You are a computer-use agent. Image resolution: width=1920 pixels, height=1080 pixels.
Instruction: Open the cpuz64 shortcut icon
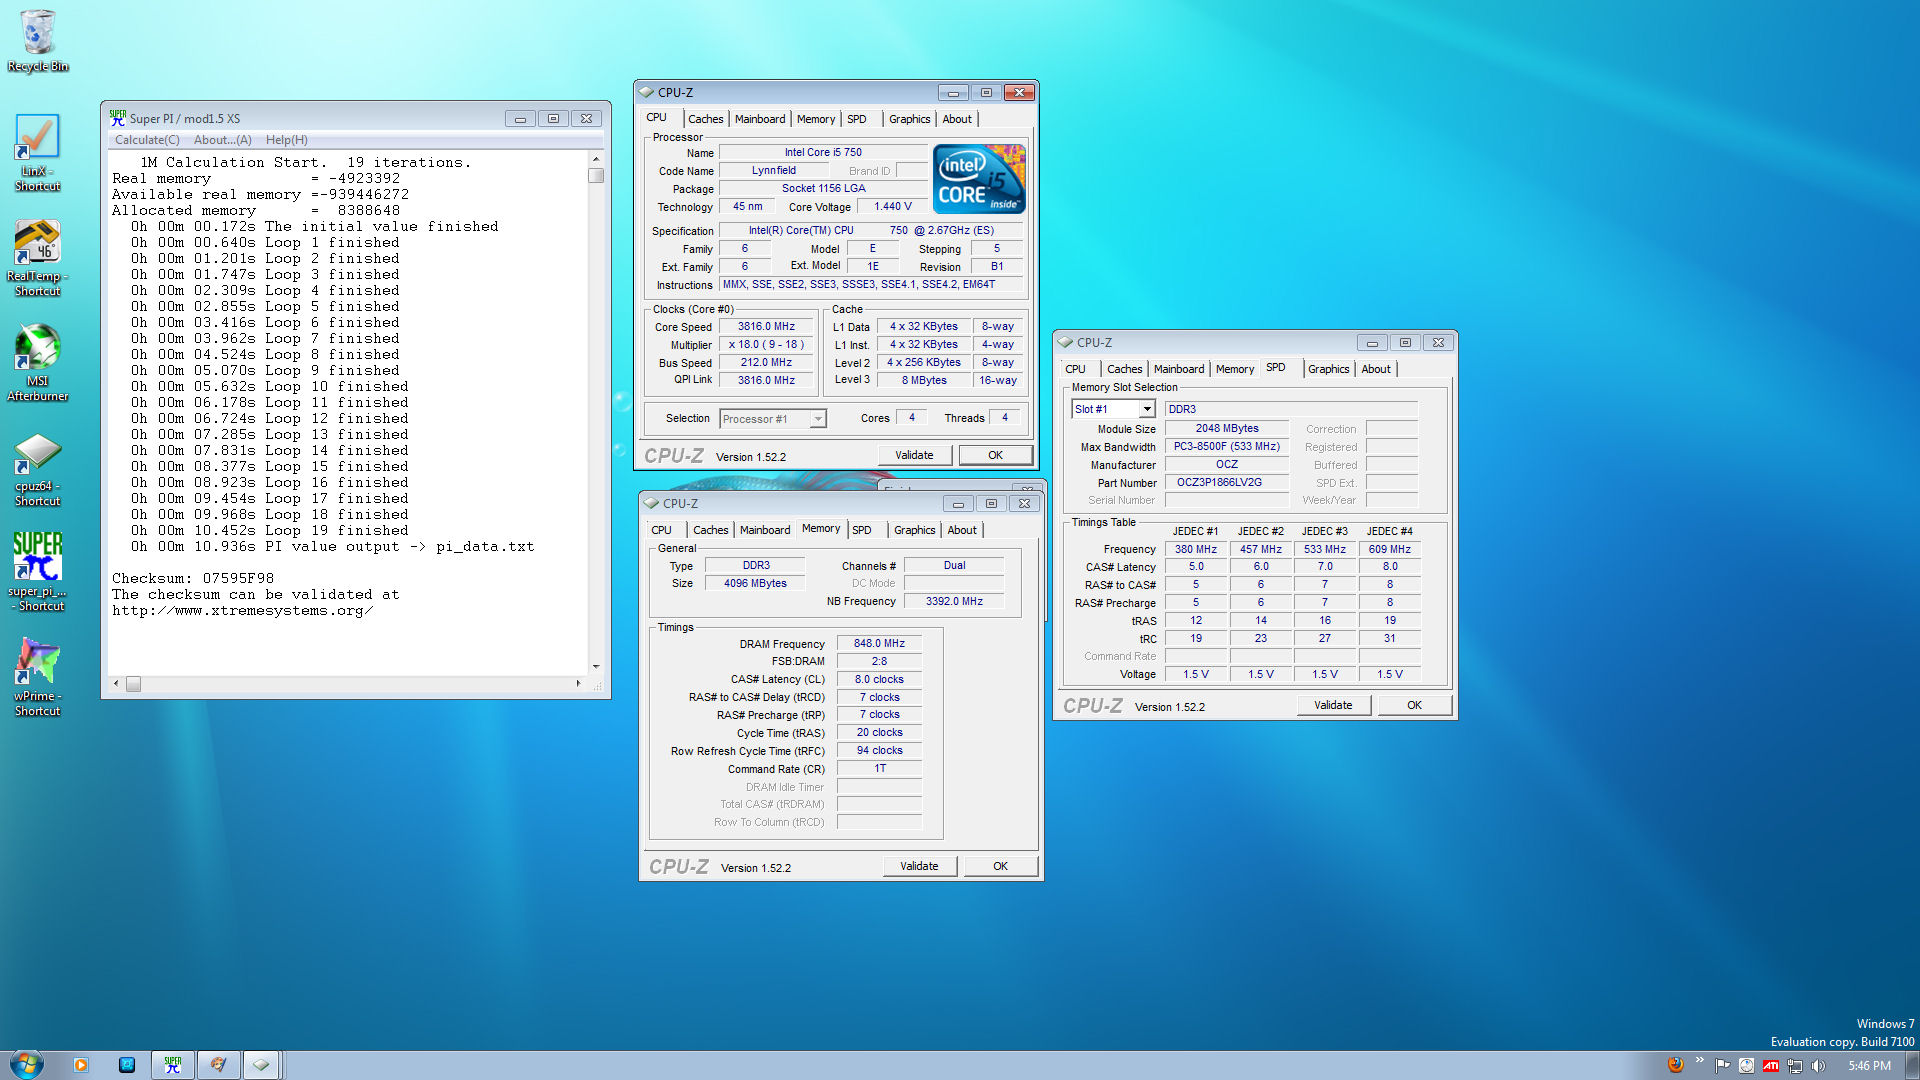tap(38, 470)
